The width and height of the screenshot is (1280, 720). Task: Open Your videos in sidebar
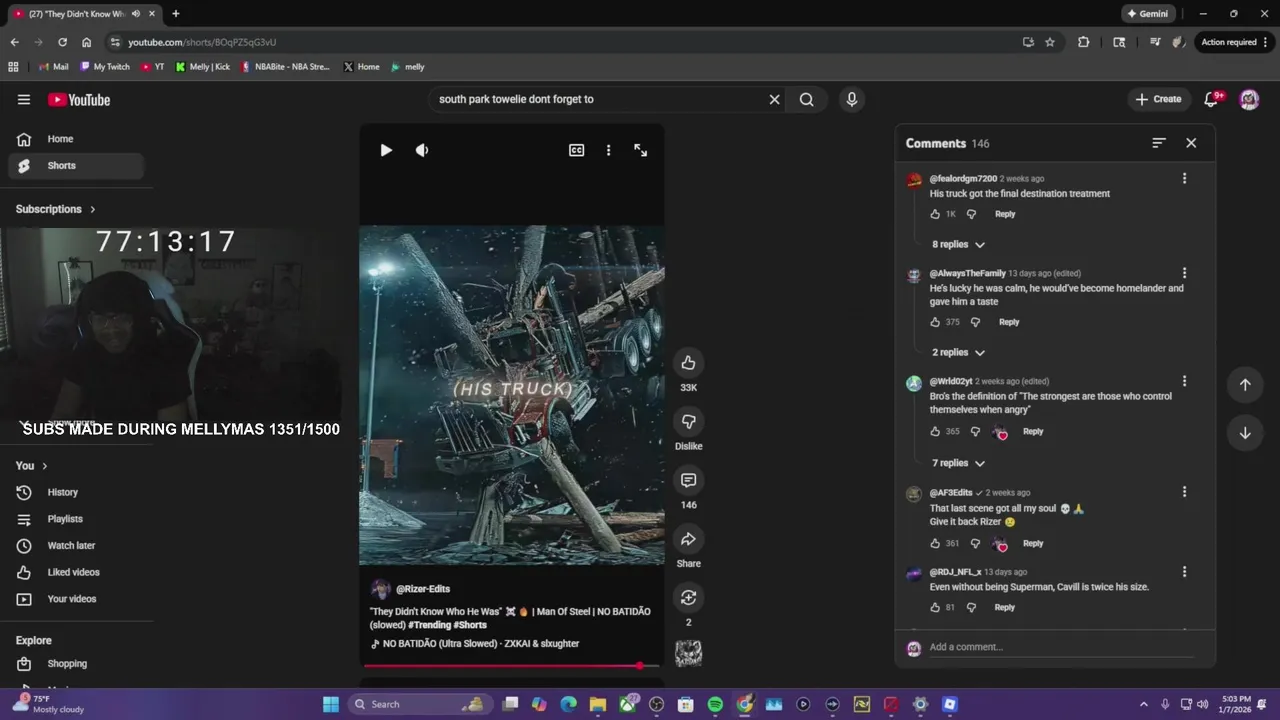76,599
